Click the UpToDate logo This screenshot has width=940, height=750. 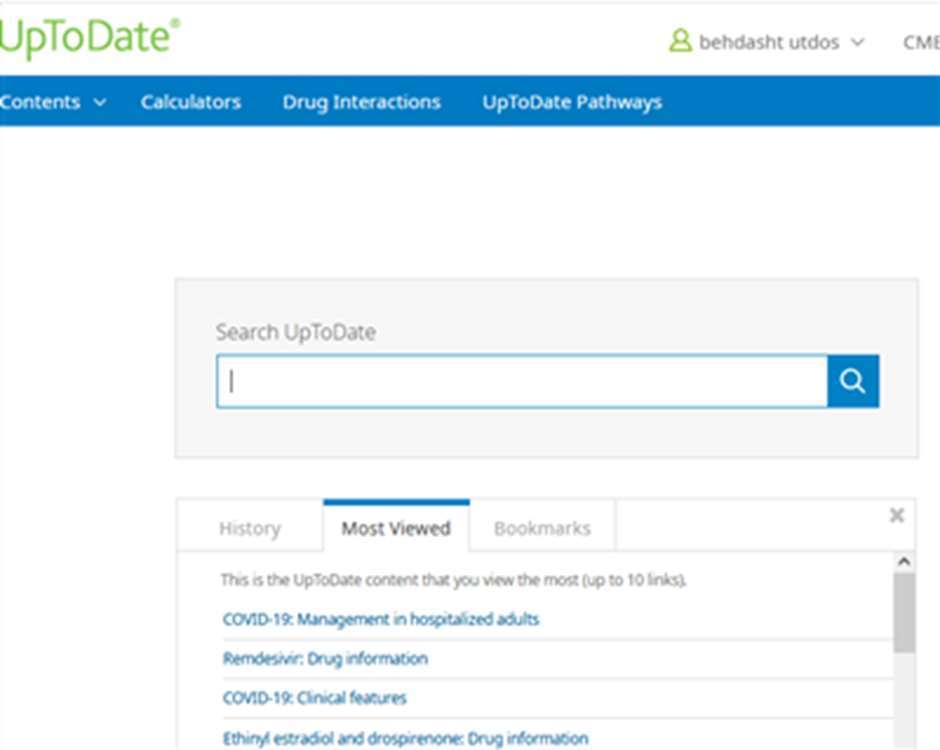tap(90, 38)
